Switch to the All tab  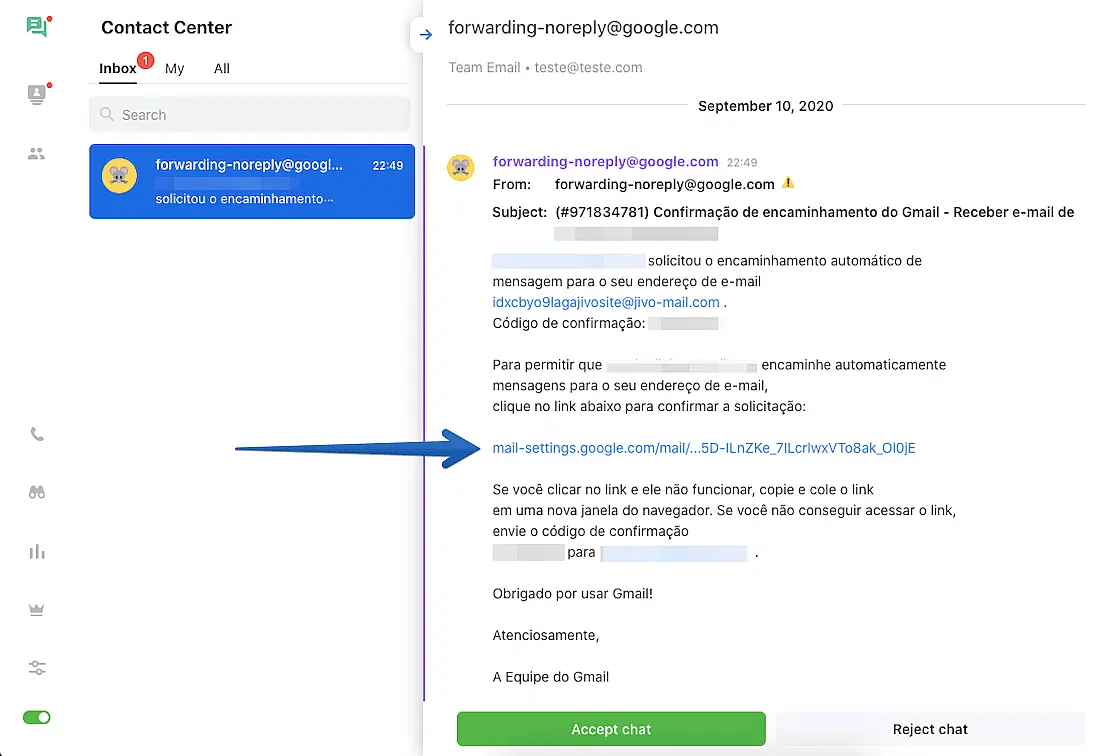pyautogui.click(x=222, y=68)
